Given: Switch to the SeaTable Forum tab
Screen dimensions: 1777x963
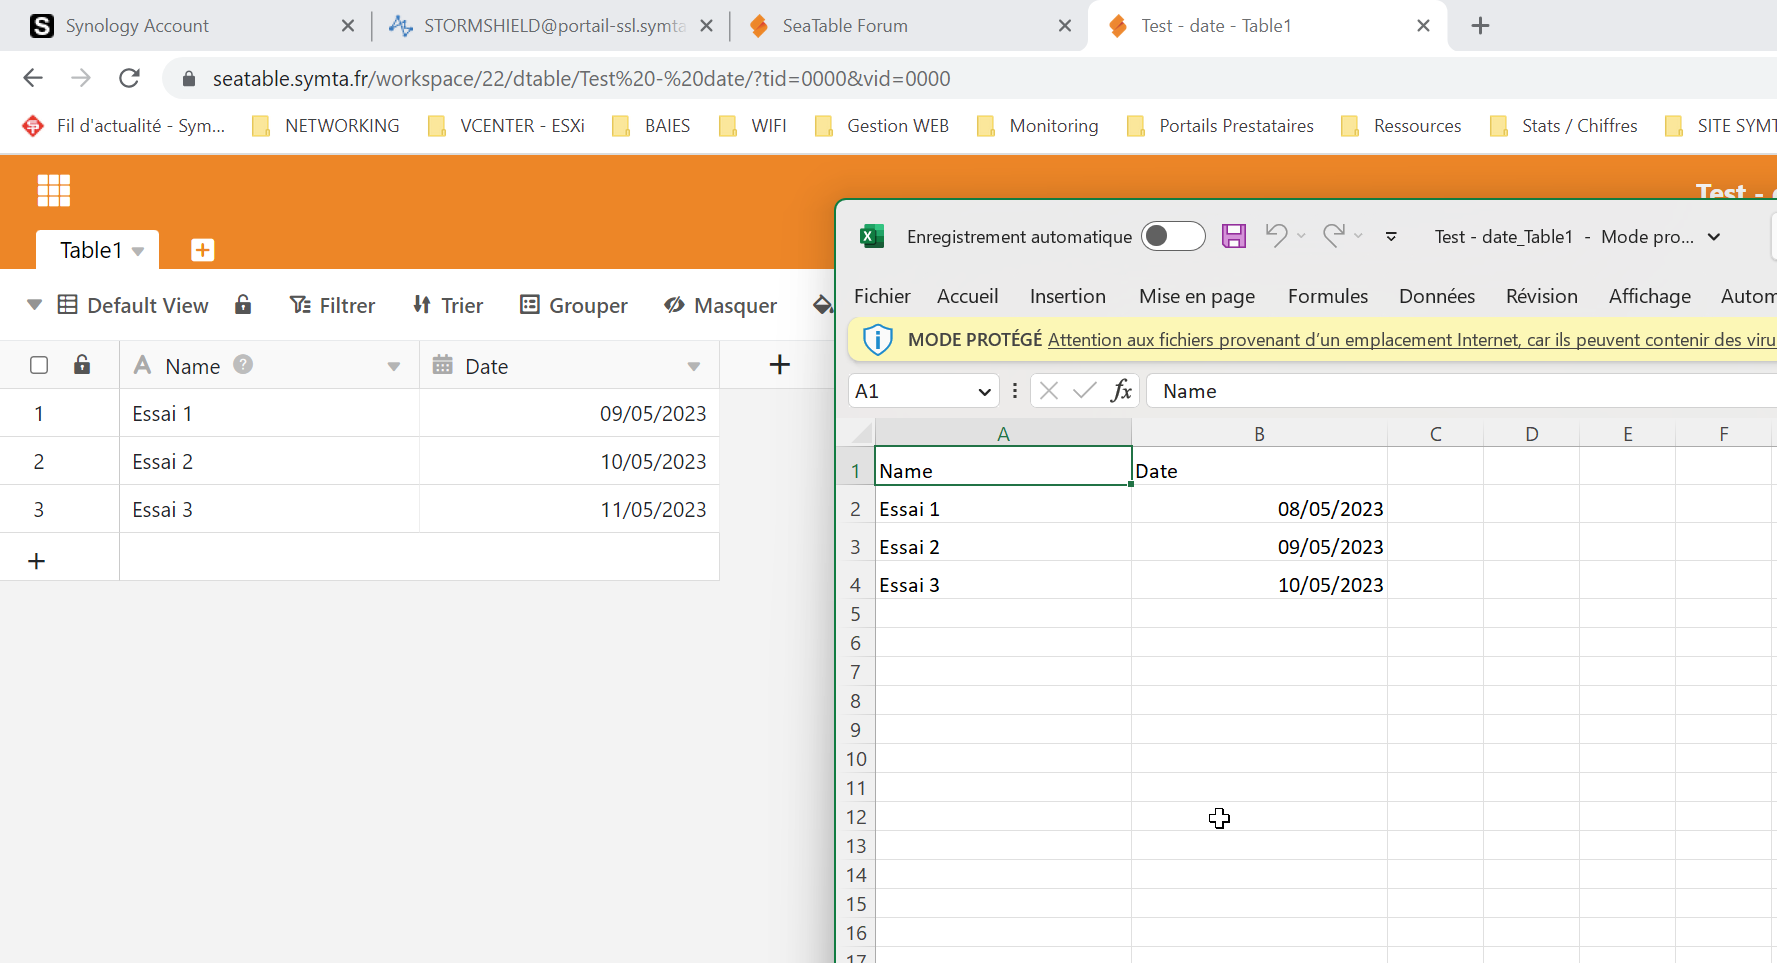Looking at the screenshot, I should pos(845,26).
